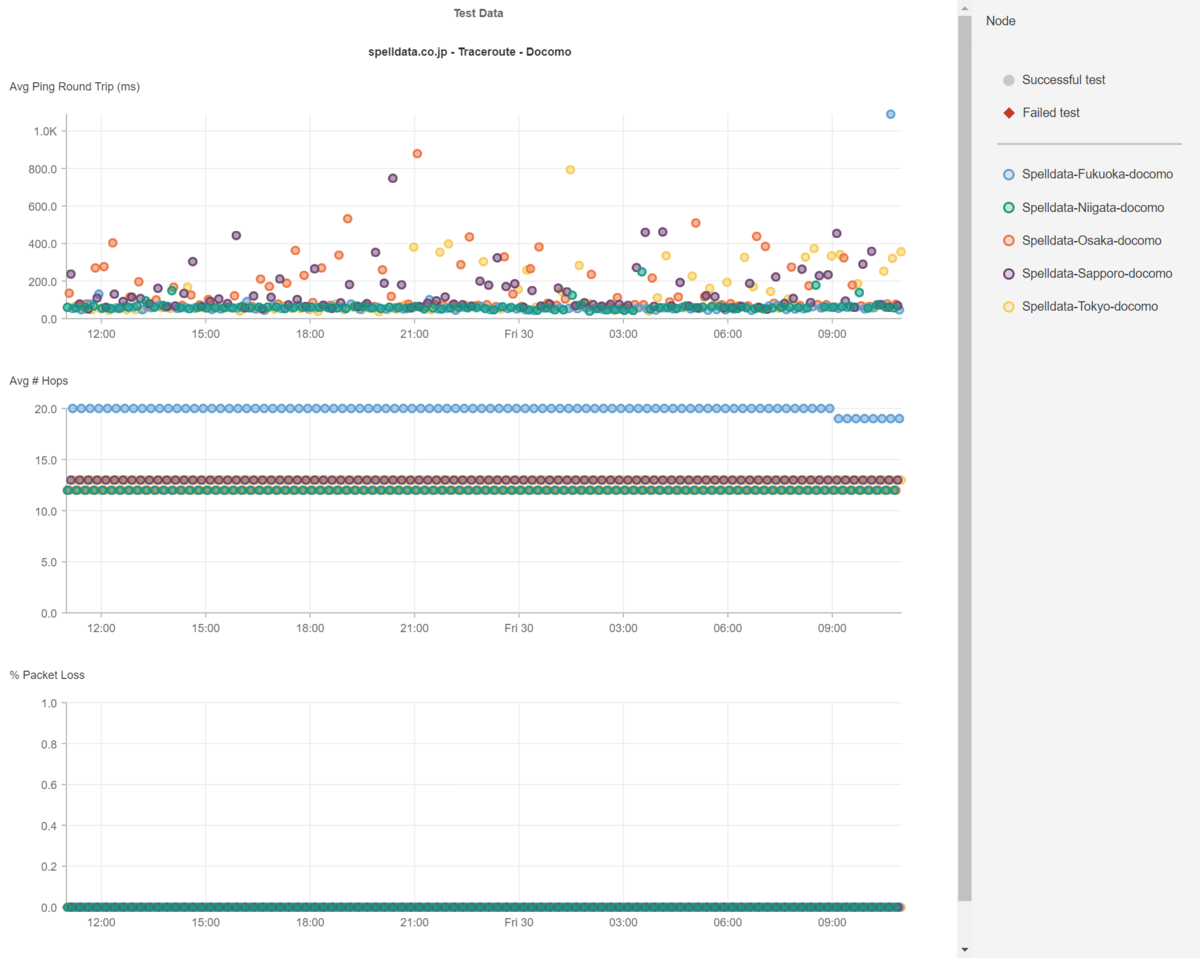Click the 20.0 axis label on hops chart
Viewport: 1200px width, 958px height.
coord(46,409)
